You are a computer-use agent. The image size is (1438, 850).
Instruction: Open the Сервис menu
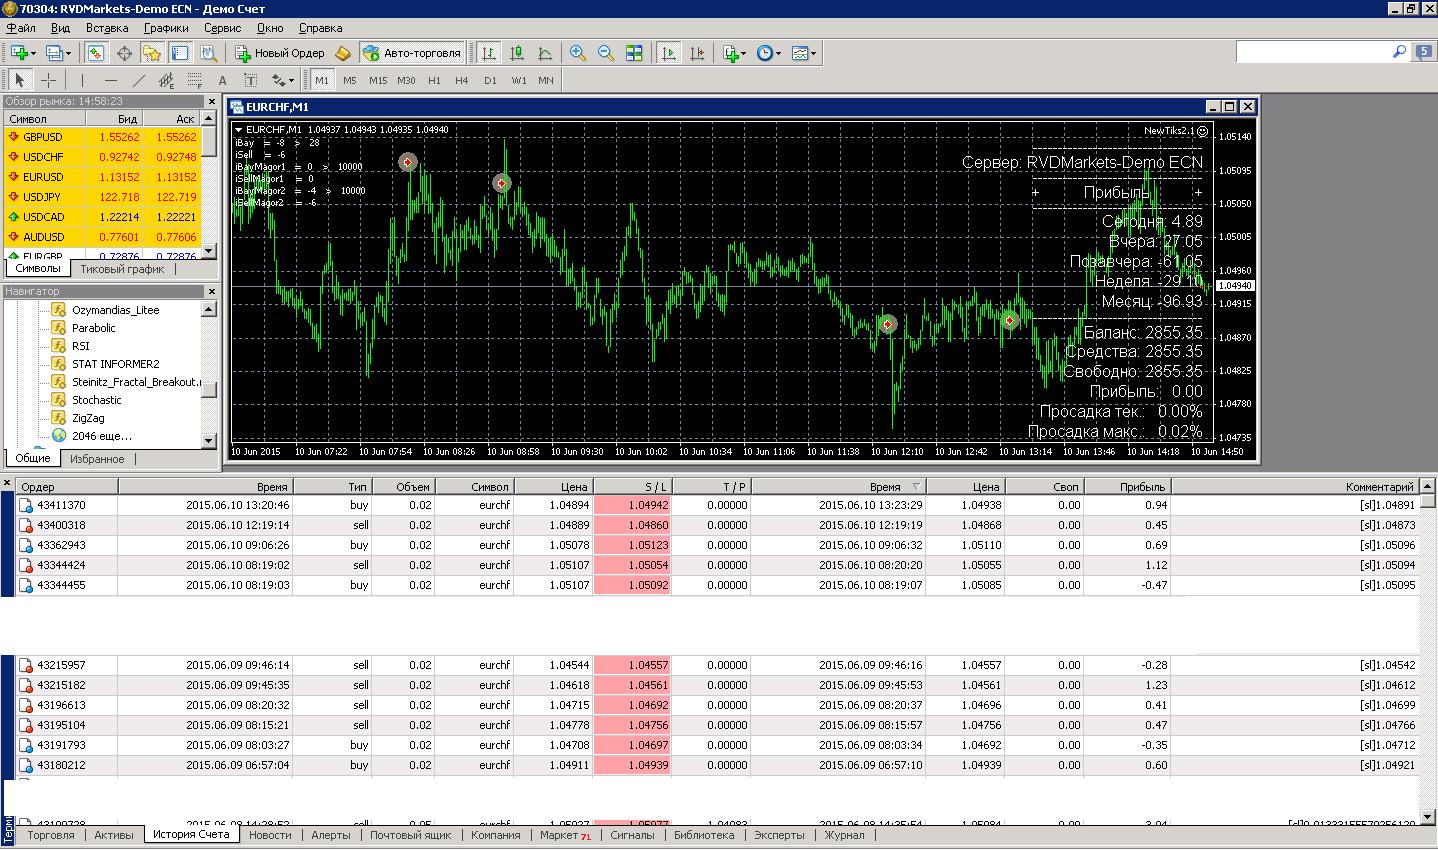(x=222, y=28)
